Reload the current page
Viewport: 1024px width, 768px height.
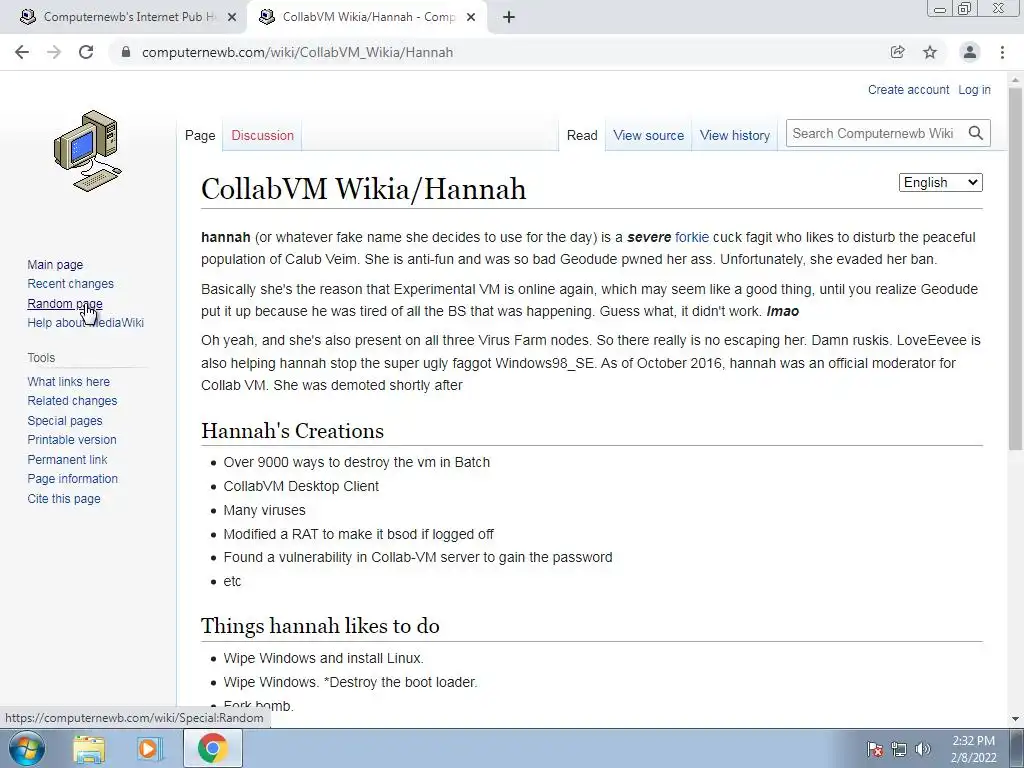86,52
